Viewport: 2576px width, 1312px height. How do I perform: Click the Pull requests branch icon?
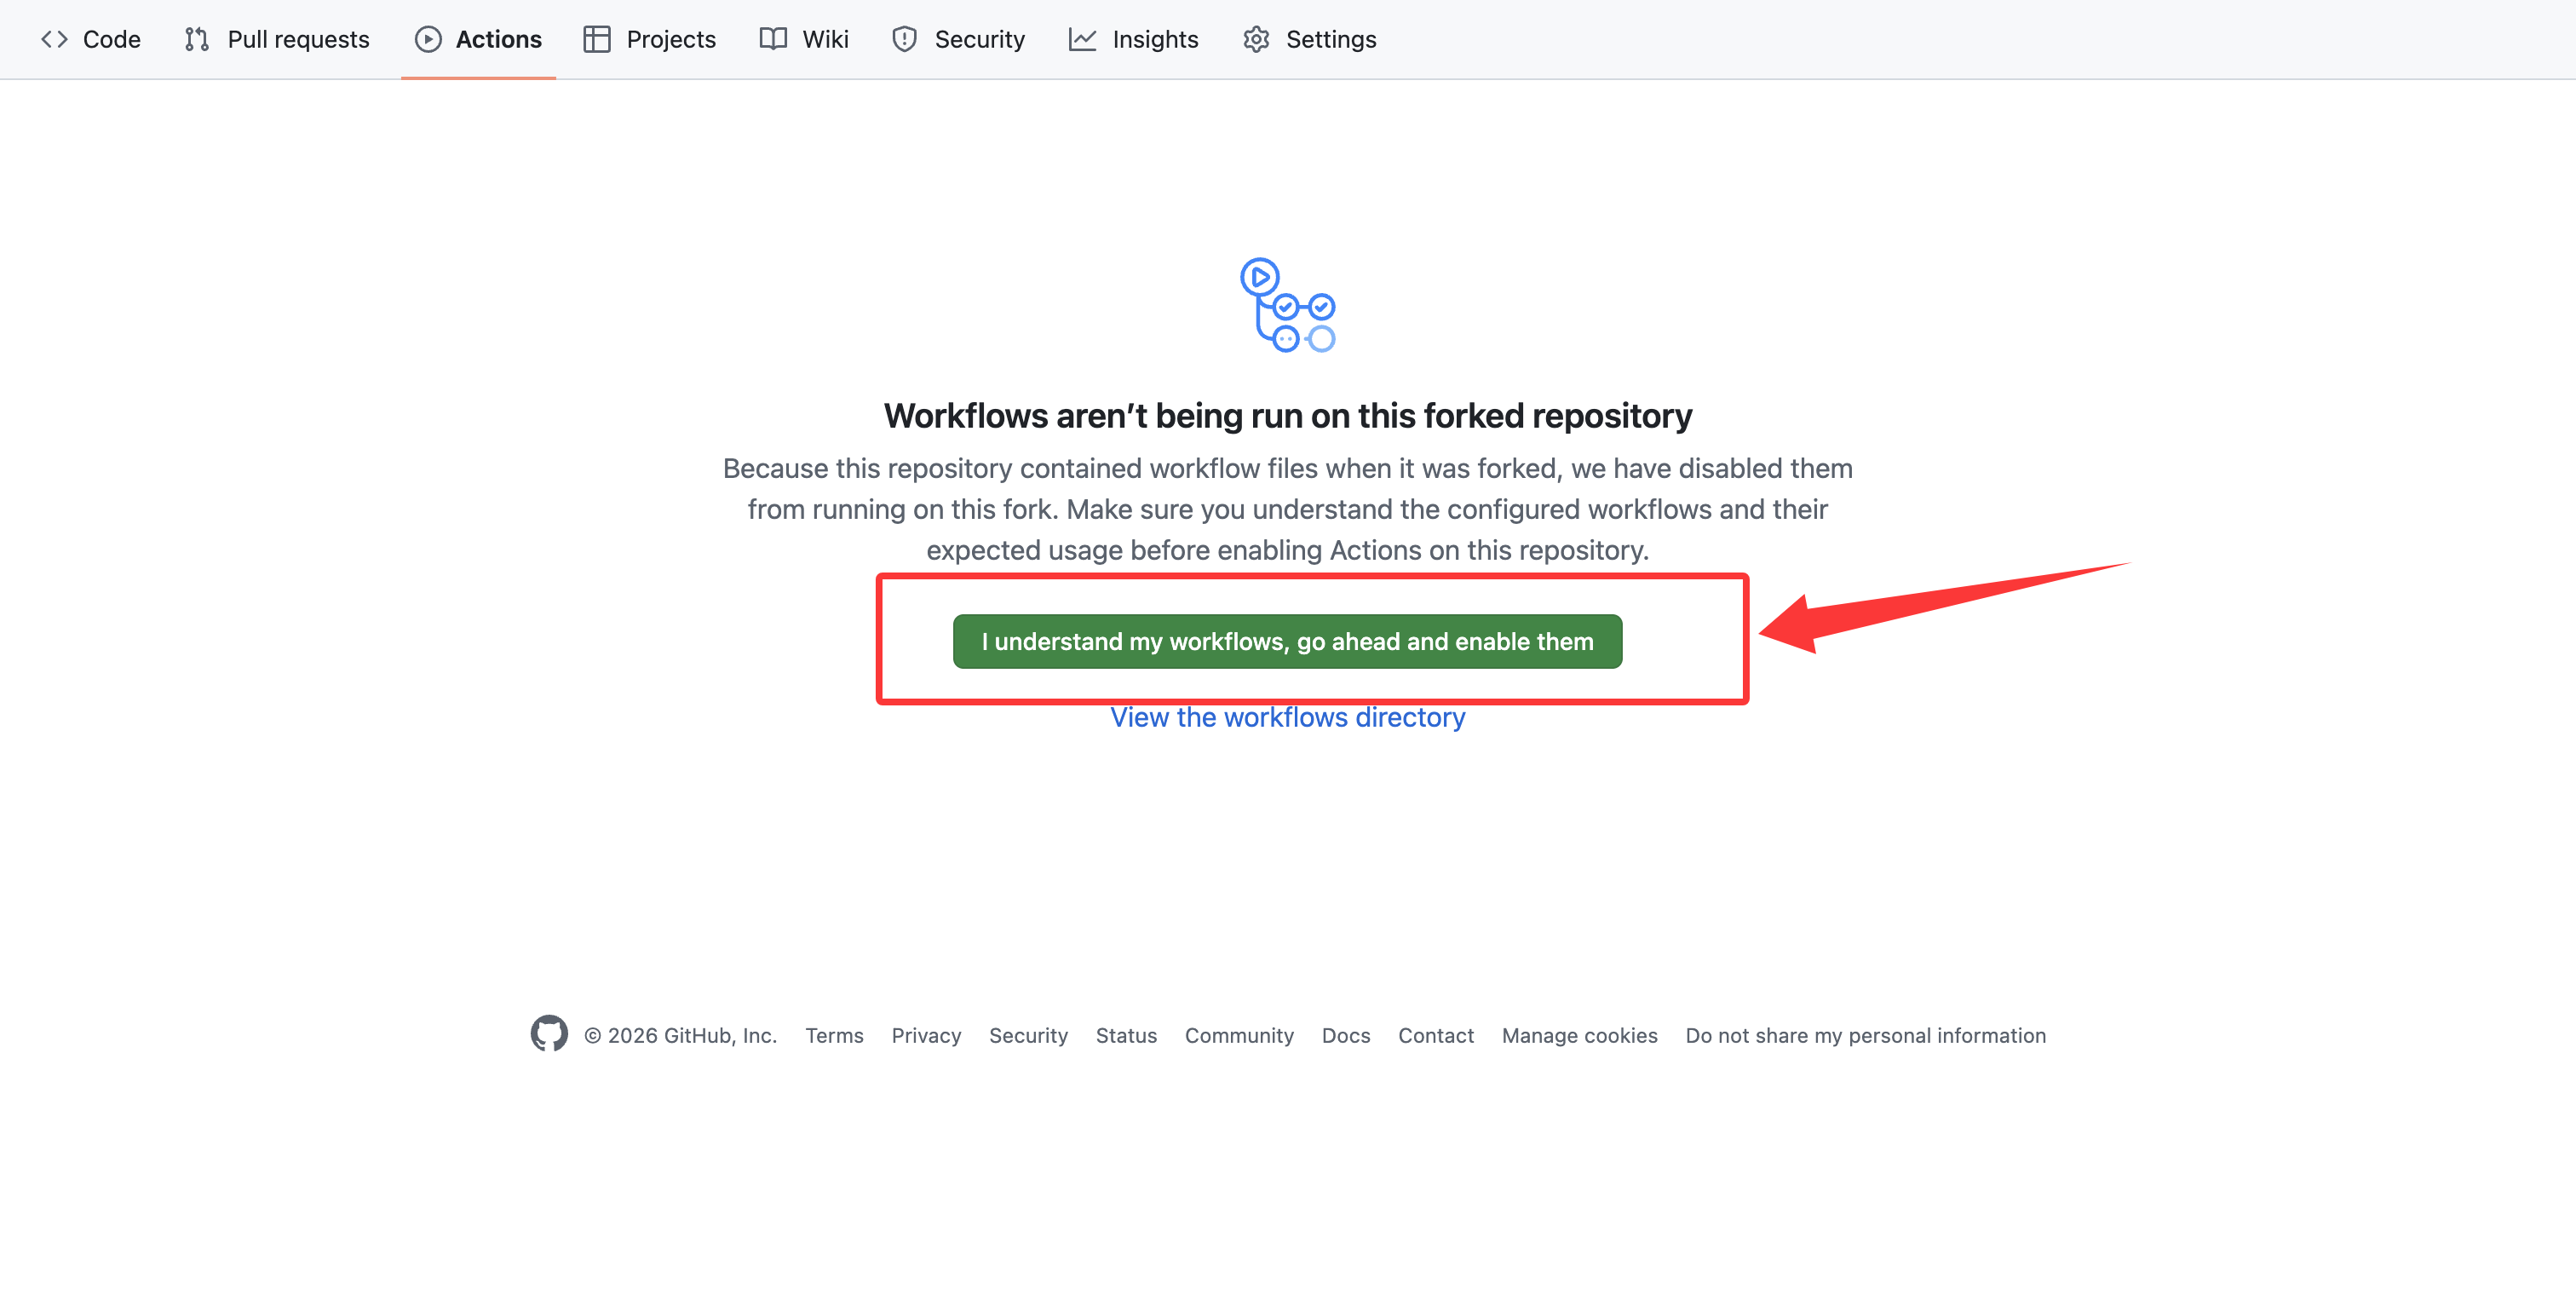[x=197, y=39]
